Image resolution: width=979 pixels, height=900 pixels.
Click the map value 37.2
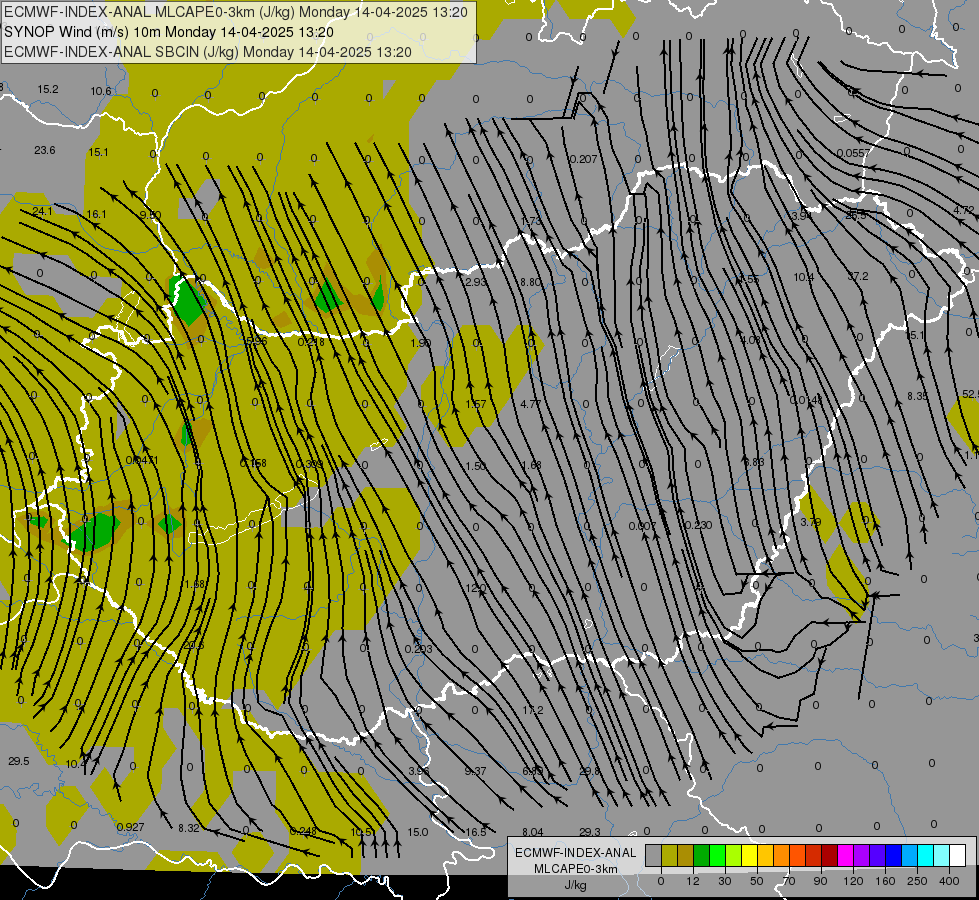pos(858,276)
